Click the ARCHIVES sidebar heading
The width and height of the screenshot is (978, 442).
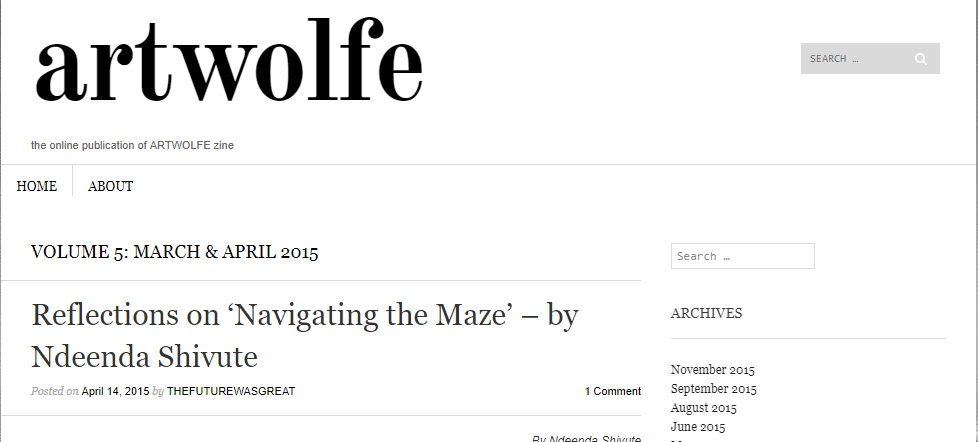click(706, 313)
